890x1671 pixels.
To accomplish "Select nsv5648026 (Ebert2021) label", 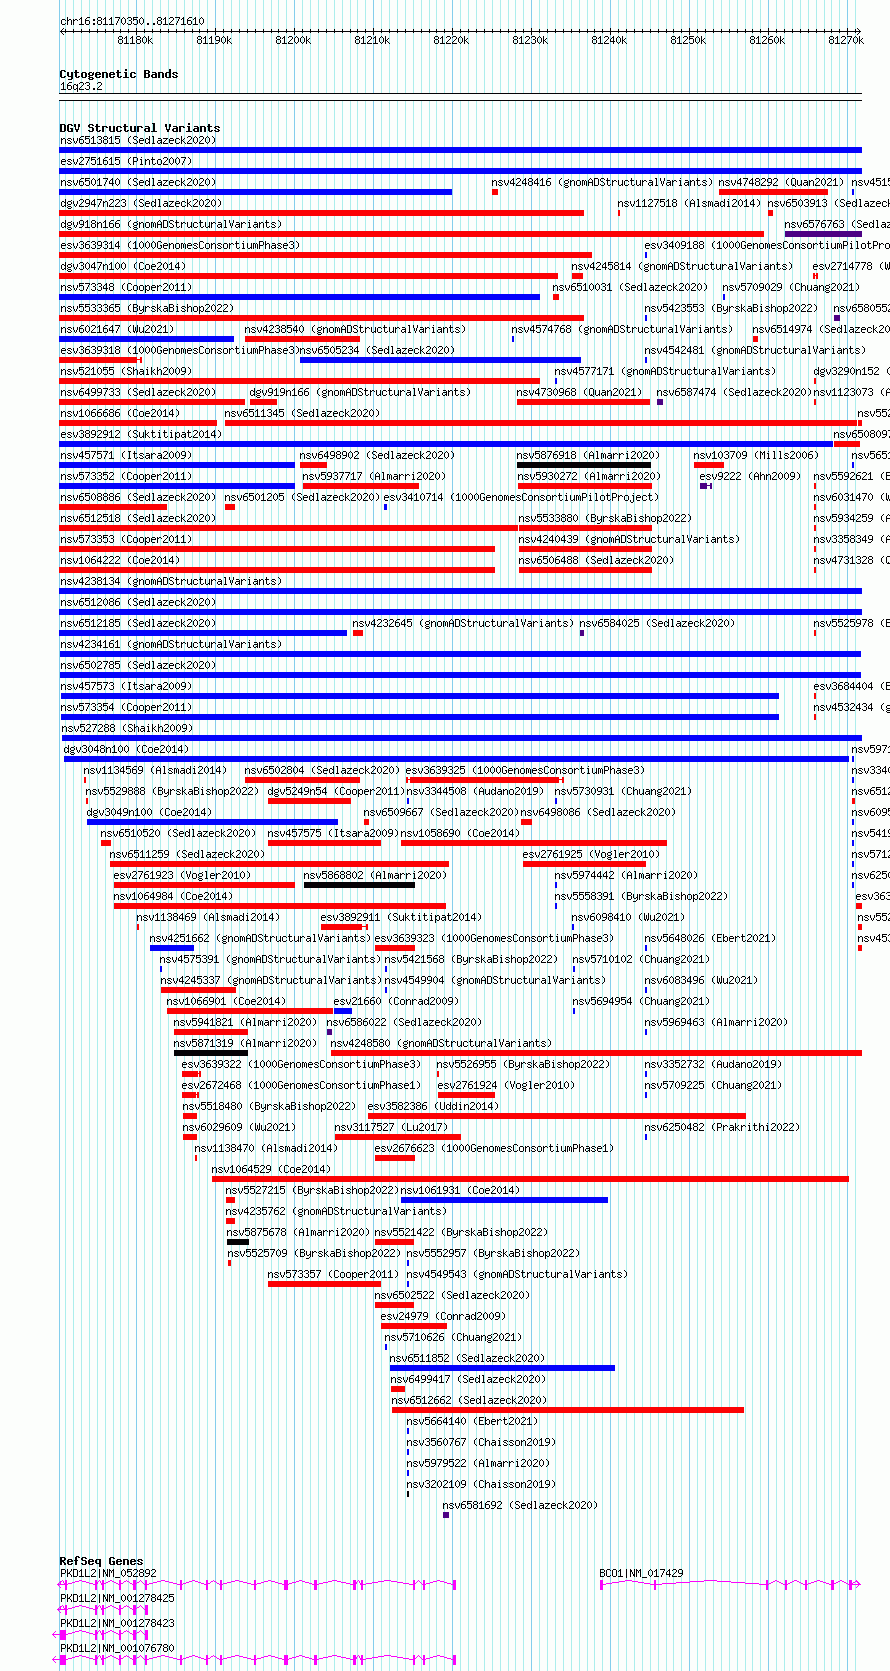I will 709,939.
